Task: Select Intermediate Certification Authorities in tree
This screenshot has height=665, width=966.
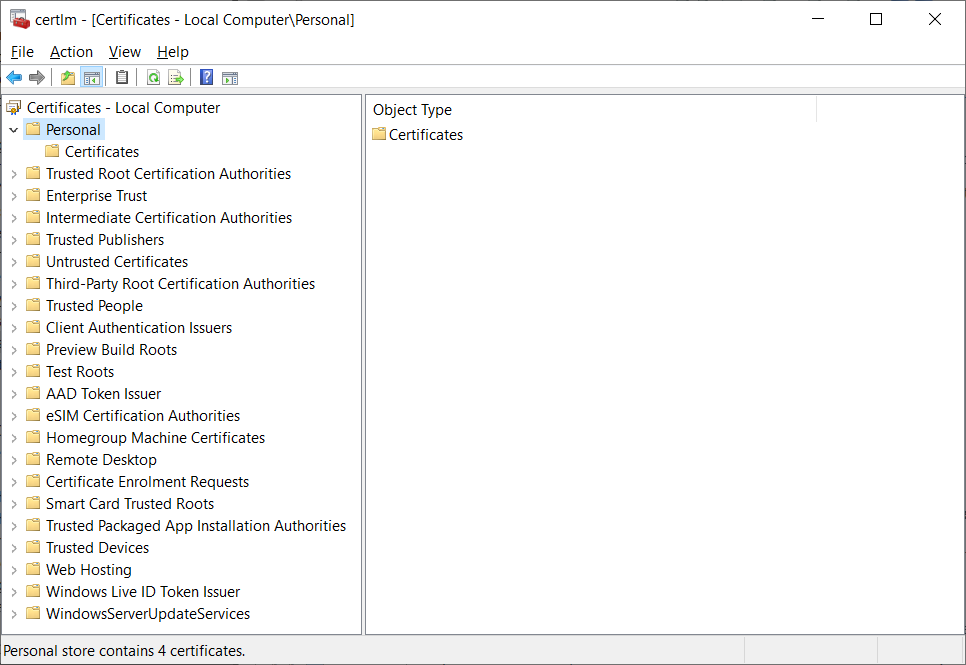Action: pos(168,218)
